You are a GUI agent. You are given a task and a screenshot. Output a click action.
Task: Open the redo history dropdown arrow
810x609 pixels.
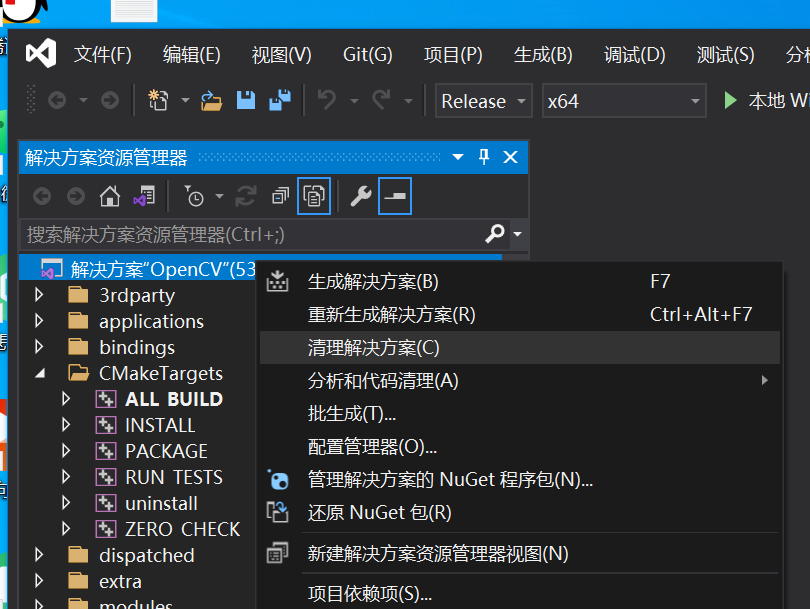coord(409,101)
